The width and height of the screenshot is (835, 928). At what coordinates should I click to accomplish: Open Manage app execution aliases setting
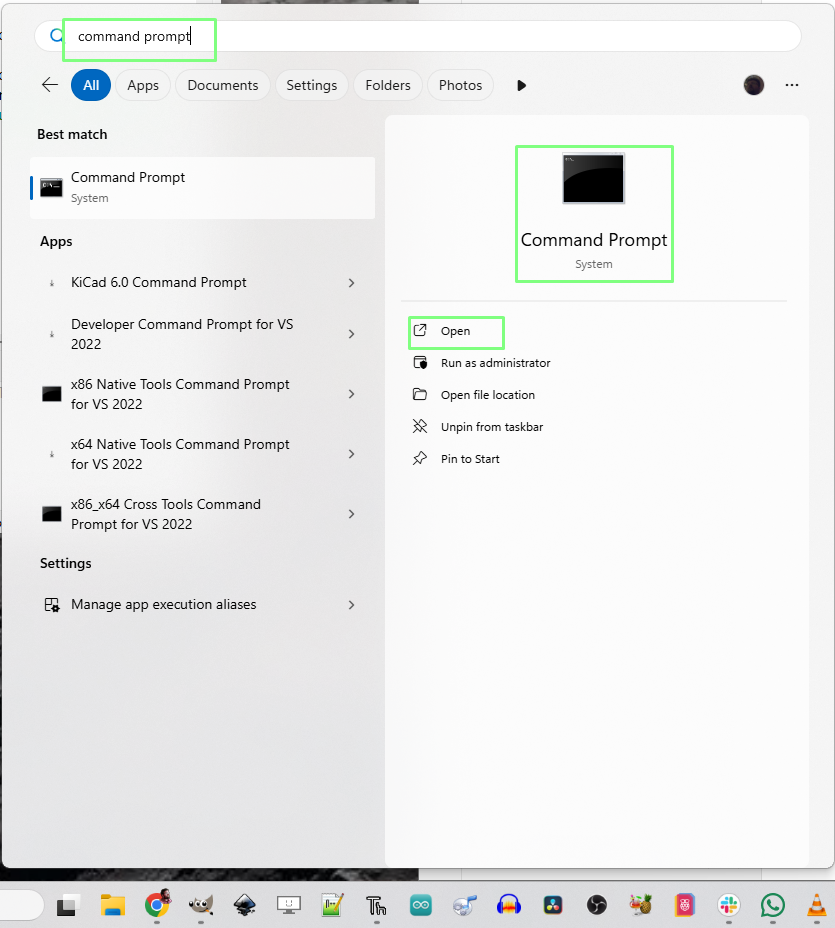pos(202,605)
